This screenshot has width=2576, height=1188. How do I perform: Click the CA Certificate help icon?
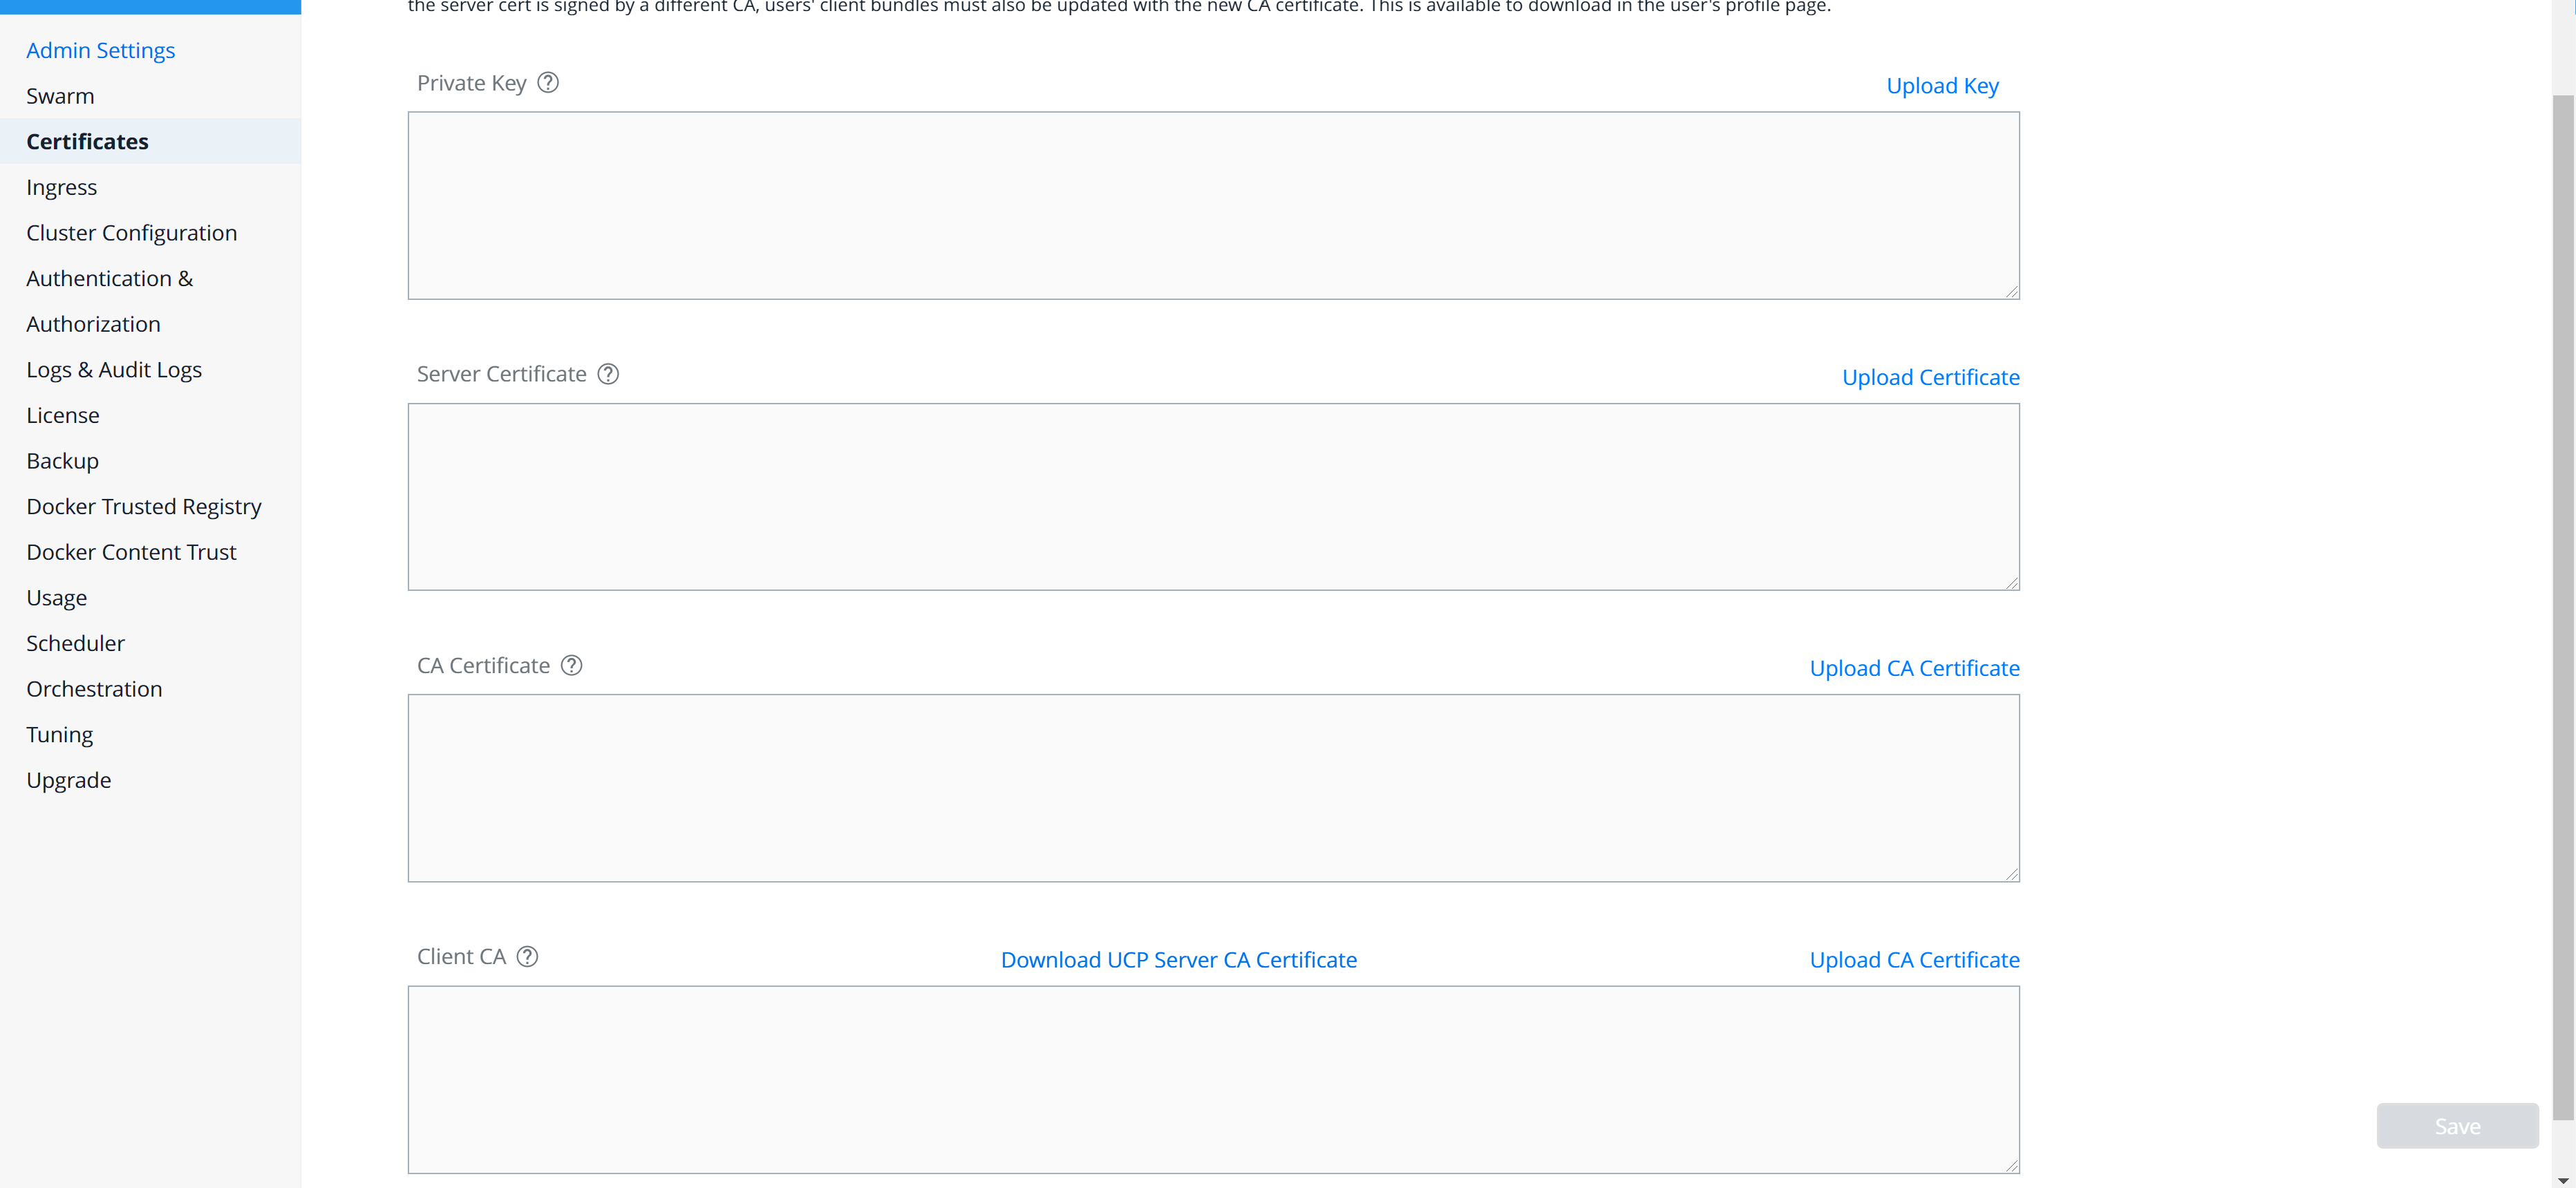coord(571,666)
